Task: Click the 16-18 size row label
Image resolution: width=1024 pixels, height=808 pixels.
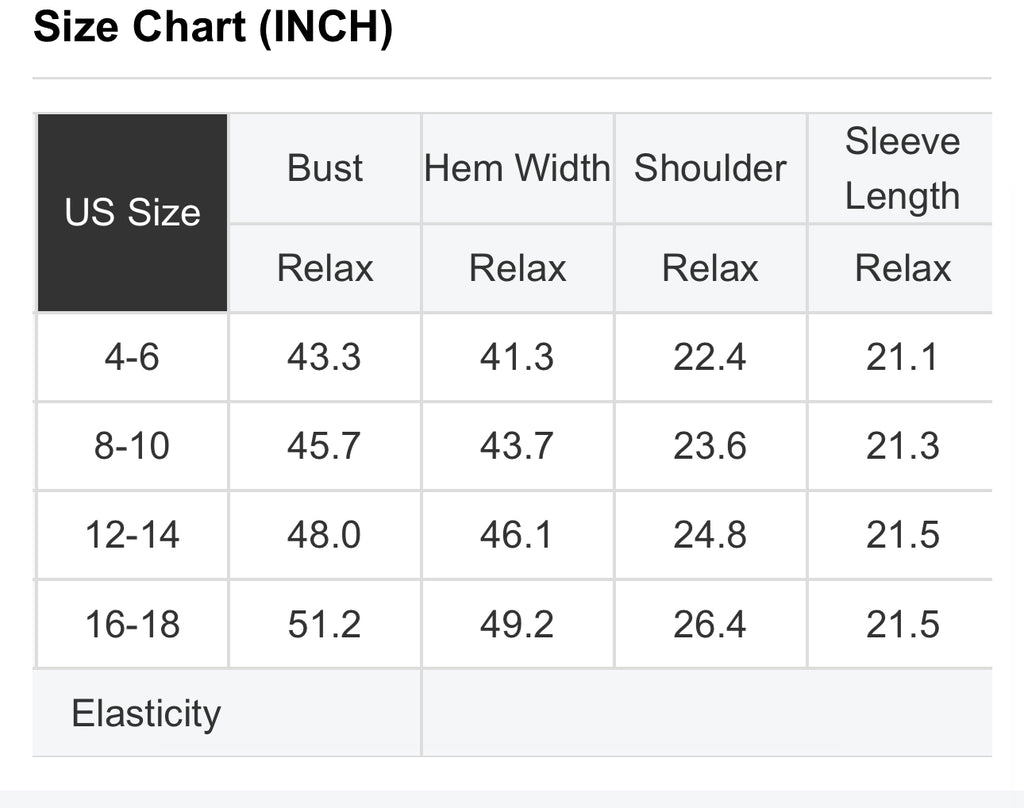Action: coord(132,624)
